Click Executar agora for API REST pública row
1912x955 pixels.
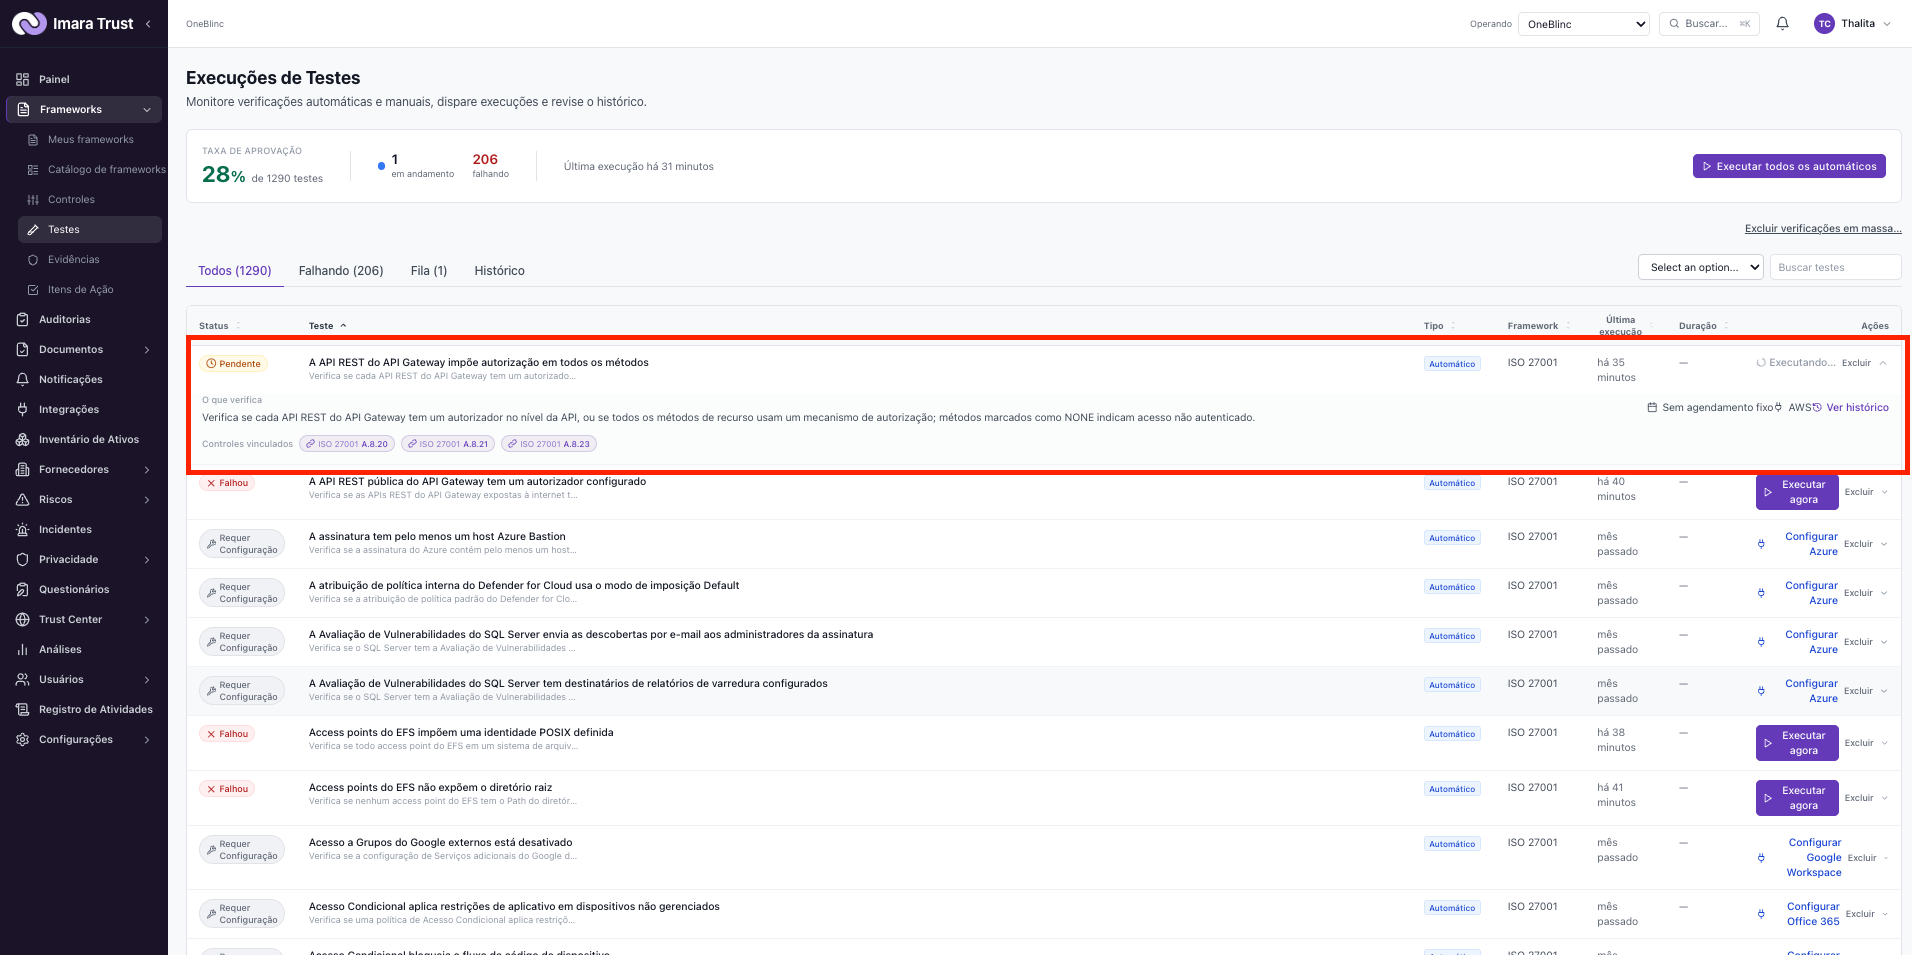(x=1796, y=492)
